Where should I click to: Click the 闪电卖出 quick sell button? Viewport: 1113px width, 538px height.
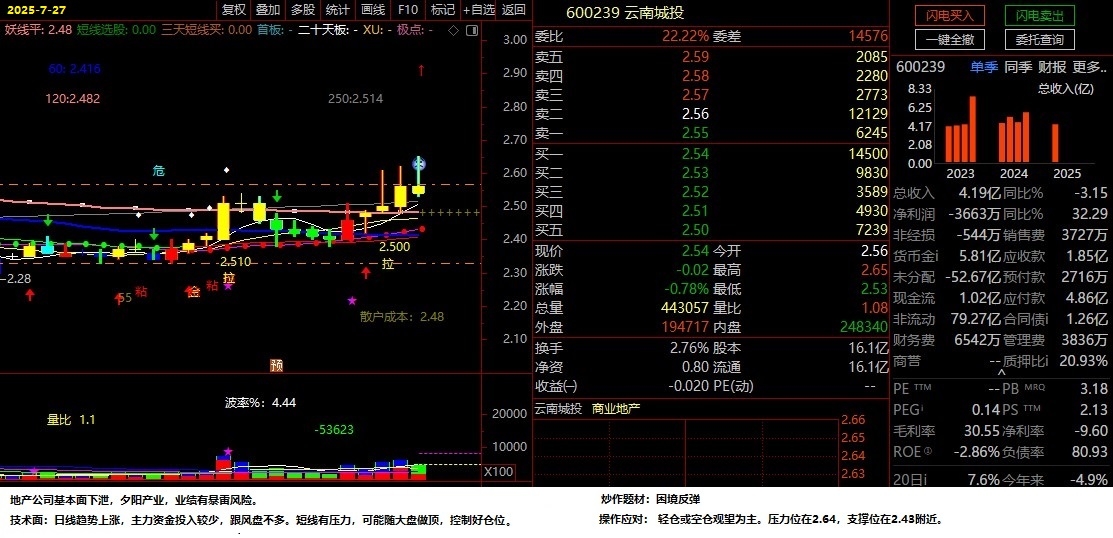(x=1040, y=15)
